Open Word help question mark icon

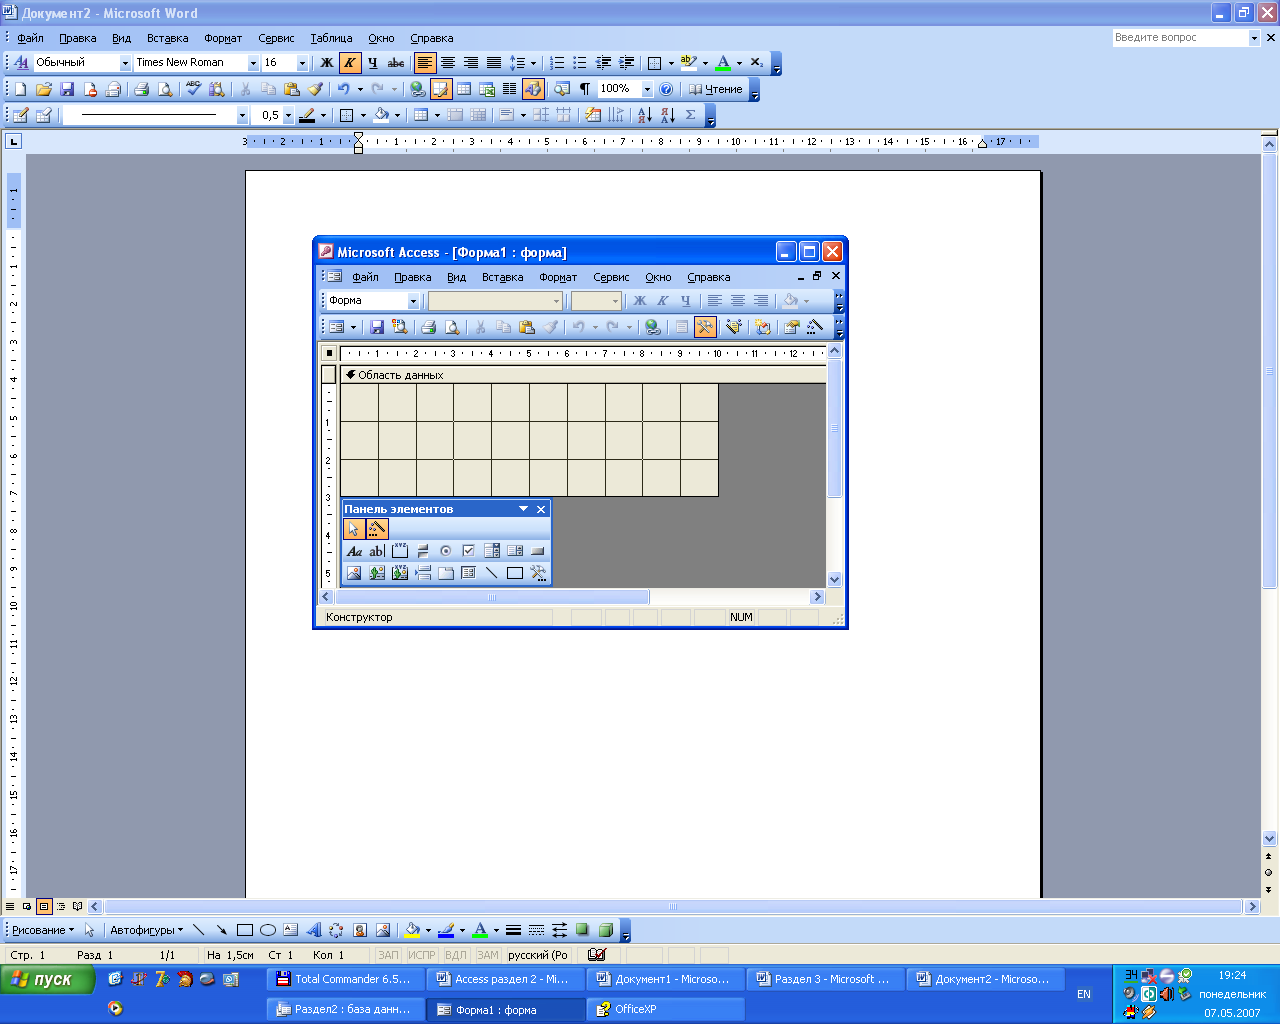click(666, 89)
